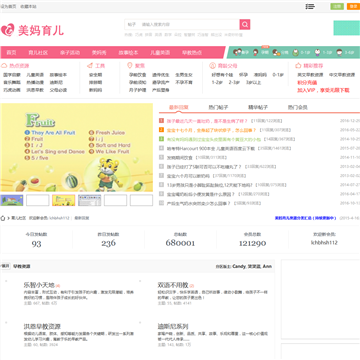Viewport: 360px width, 360px height.
Task: Select the 分娩 stage avatar icon
Action: [x=276, y=52]
